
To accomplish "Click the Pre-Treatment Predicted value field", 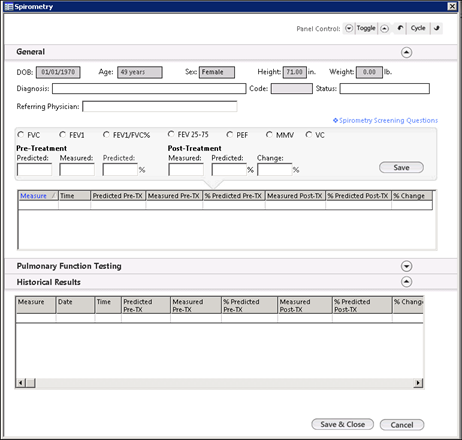I will click(x=34, y=169).
